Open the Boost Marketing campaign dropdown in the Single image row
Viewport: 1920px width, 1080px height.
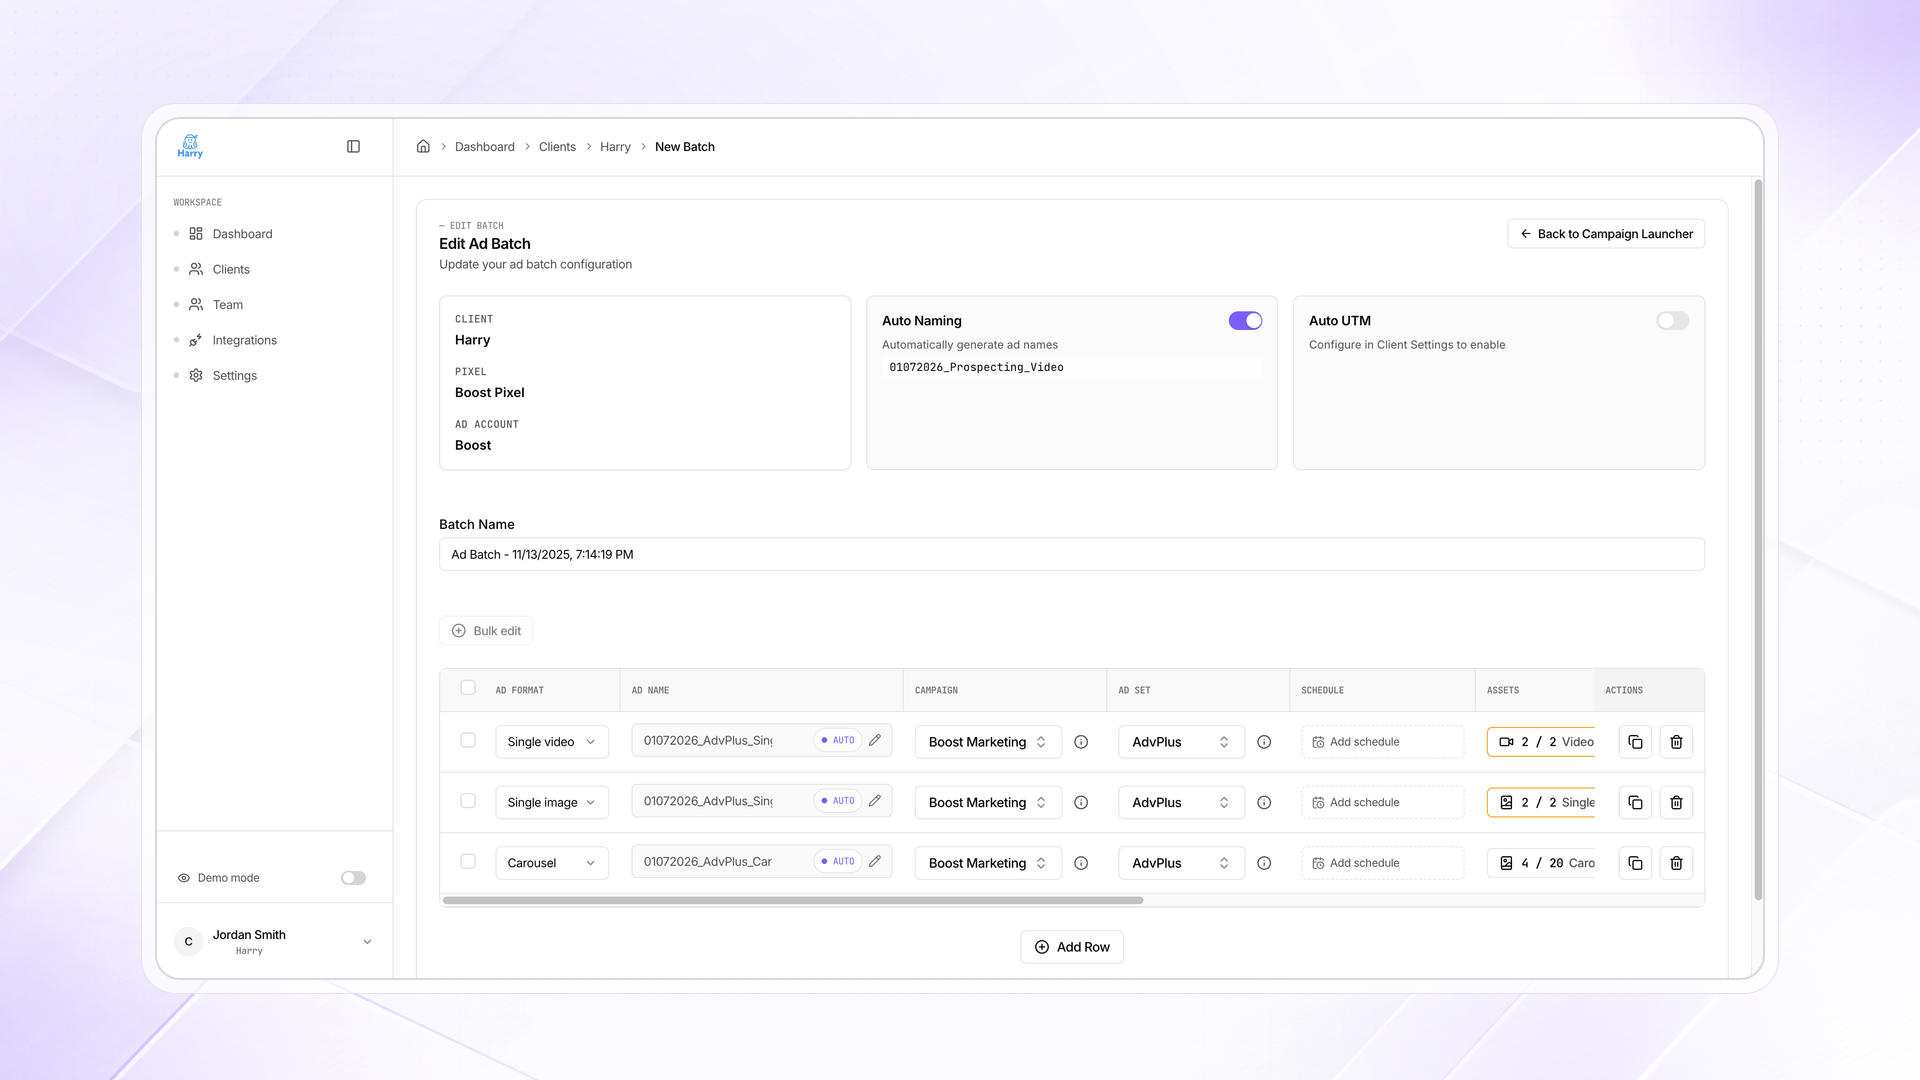pos(988,802)
